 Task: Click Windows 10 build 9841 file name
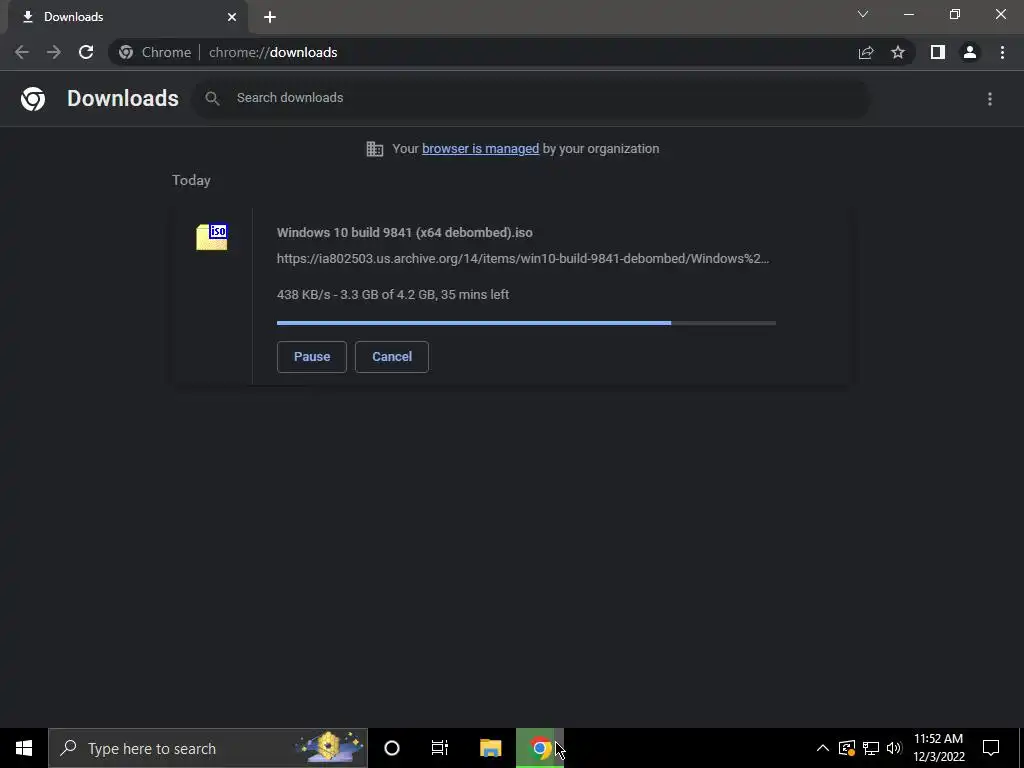[x=405, y=232]
